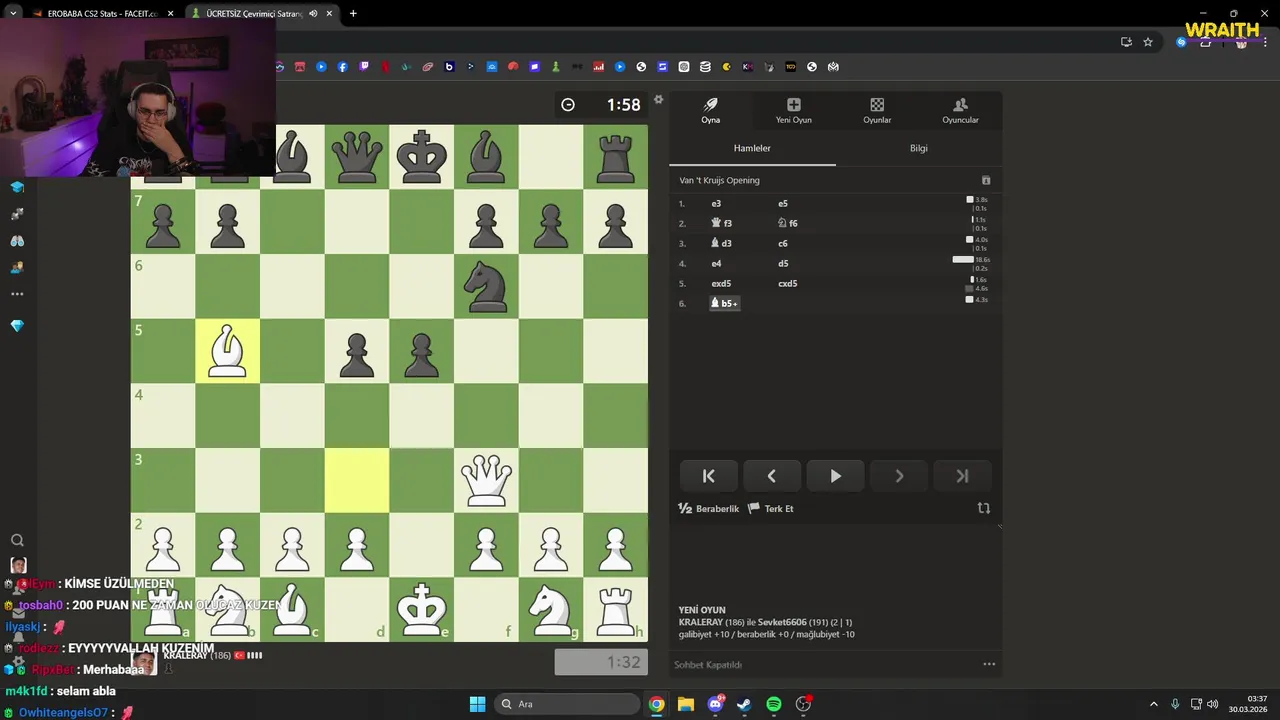Click the black king on e8

tap(421, 157)
